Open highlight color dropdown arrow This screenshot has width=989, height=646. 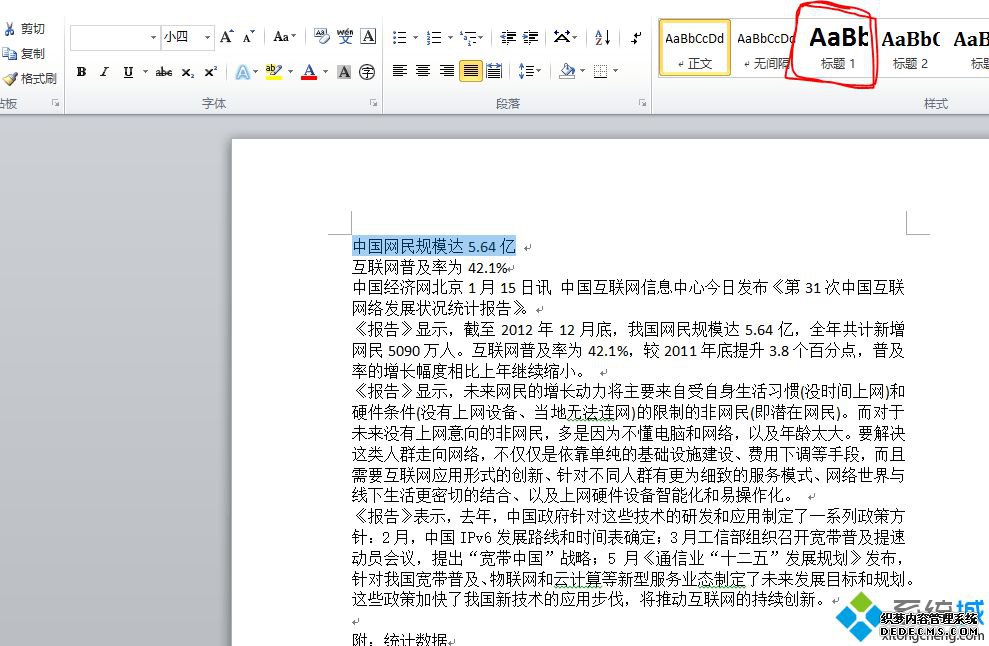(x=290, y=72)
